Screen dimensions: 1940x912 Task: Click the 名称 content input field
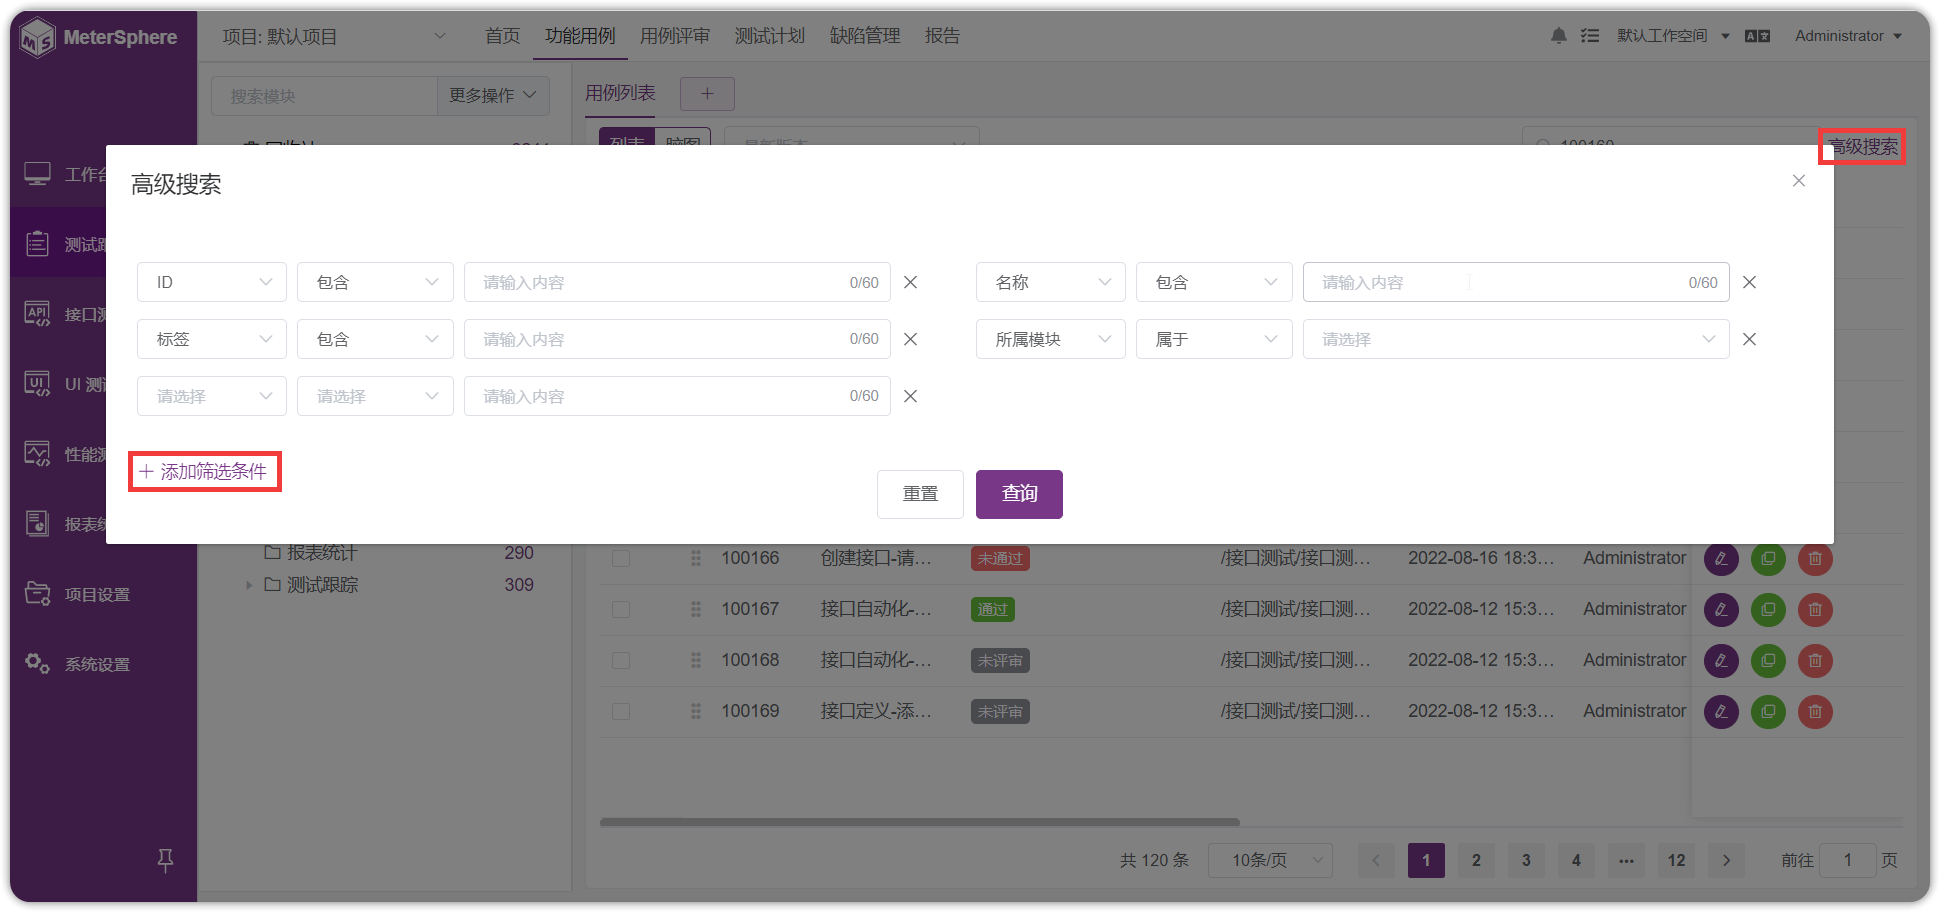point(1516,283)
